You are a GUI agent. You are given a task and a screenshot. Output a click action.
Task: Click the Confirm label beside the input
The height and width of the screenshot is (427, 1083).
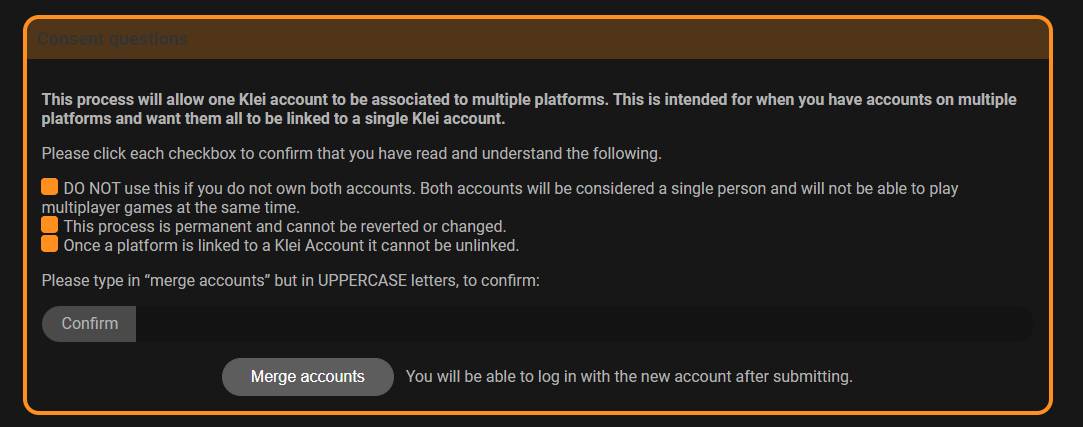pyautogui.click(x=89, y=324)
